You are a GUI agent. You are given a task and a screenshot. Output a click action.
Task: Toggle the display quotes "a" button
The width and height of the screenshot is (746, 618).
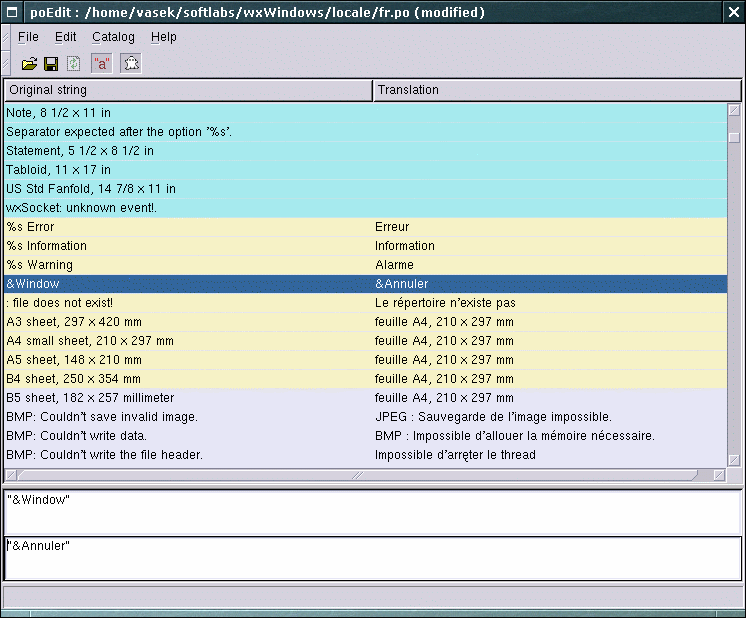[x=102, y=64]
